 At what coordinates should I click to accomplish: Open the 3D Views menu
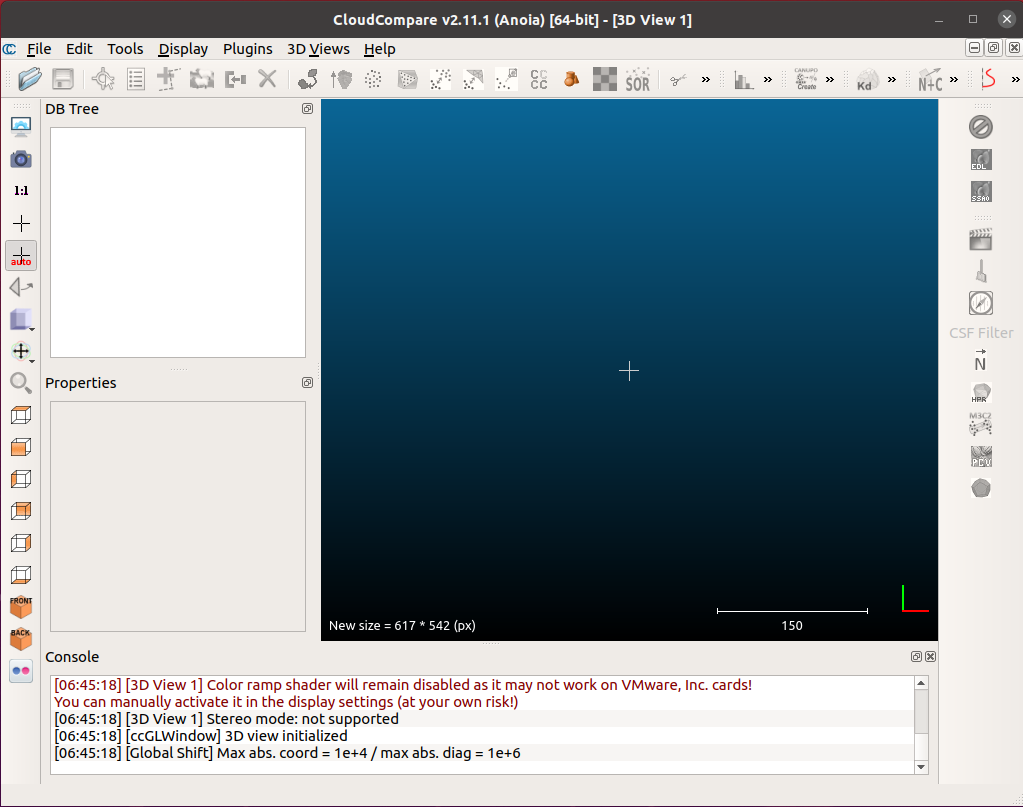pyautogui.click(x=318, y=49)
